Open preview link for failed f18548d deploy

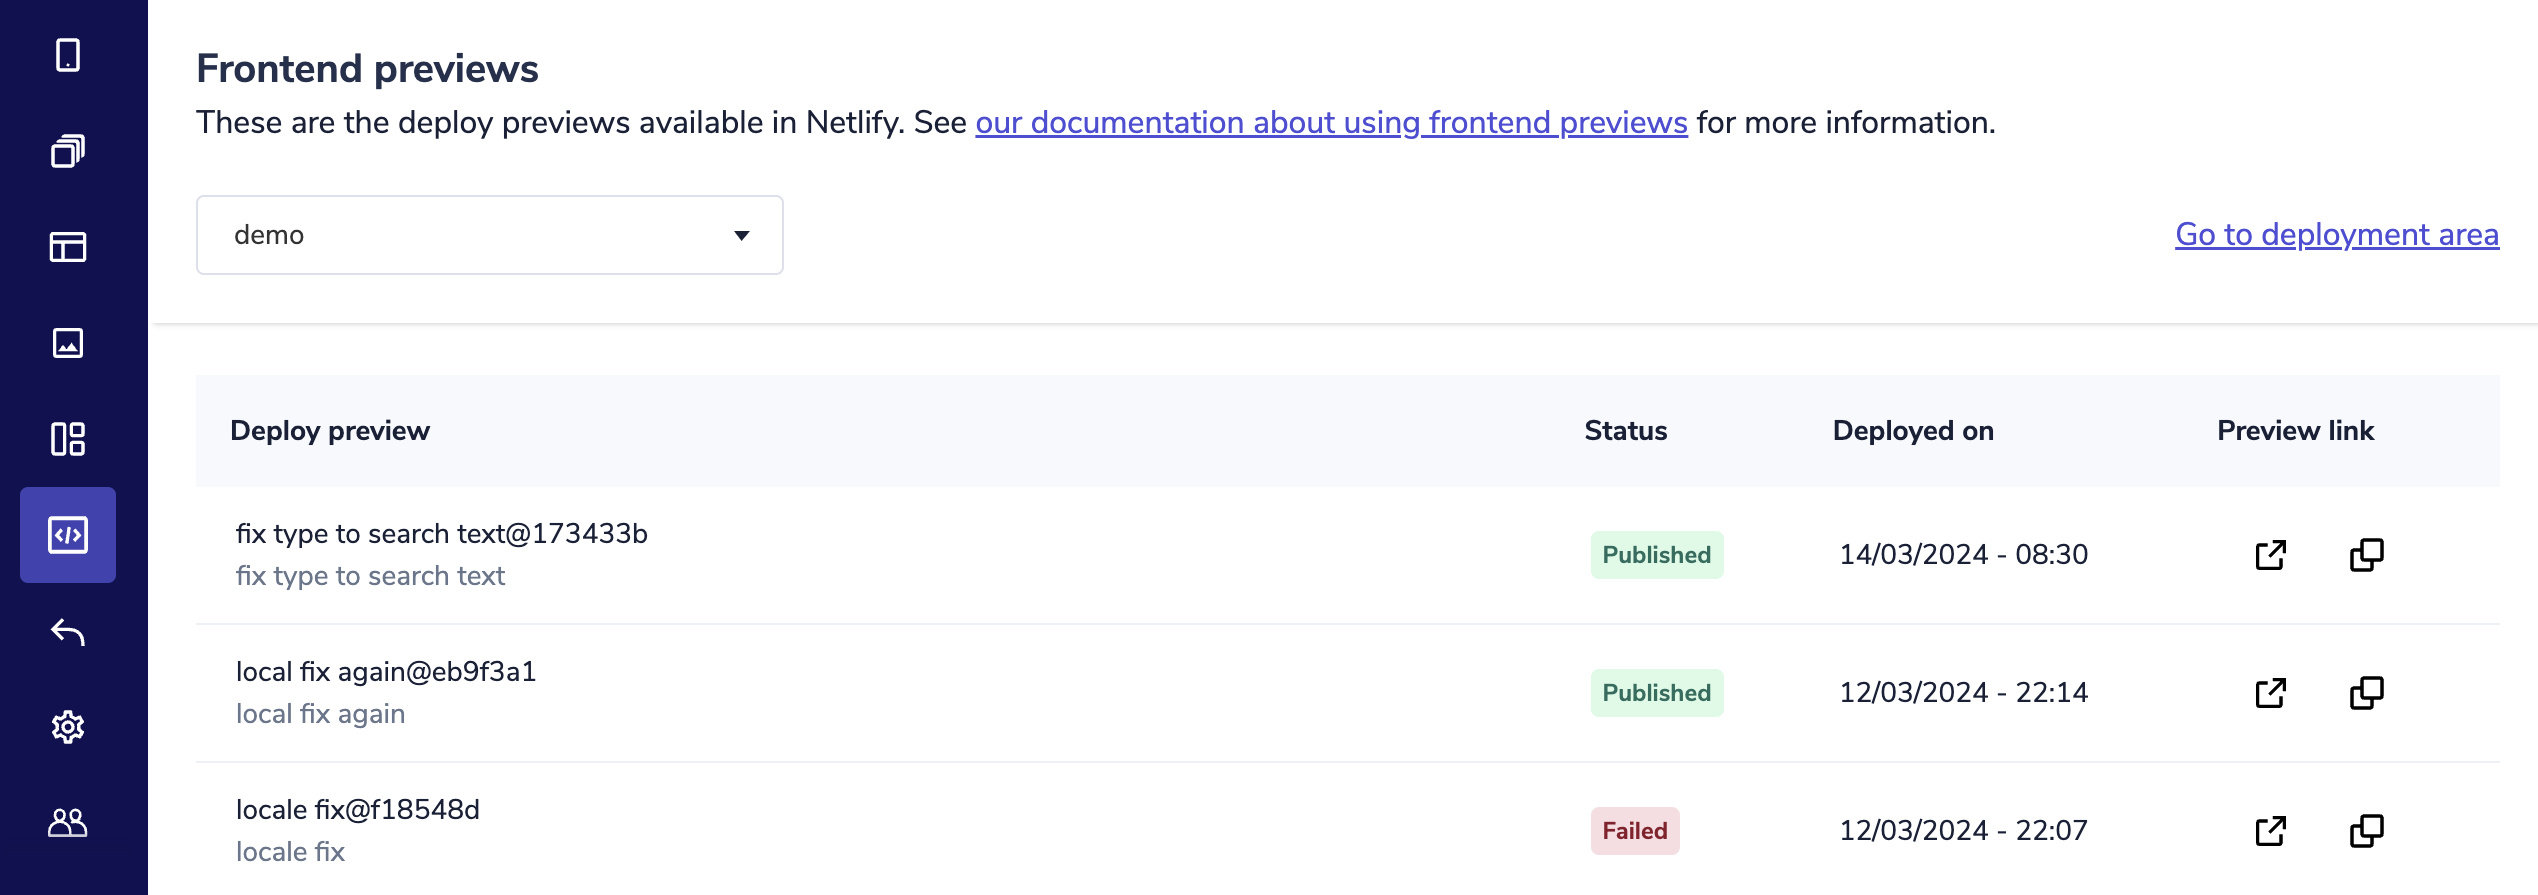tap(2271, 831)
